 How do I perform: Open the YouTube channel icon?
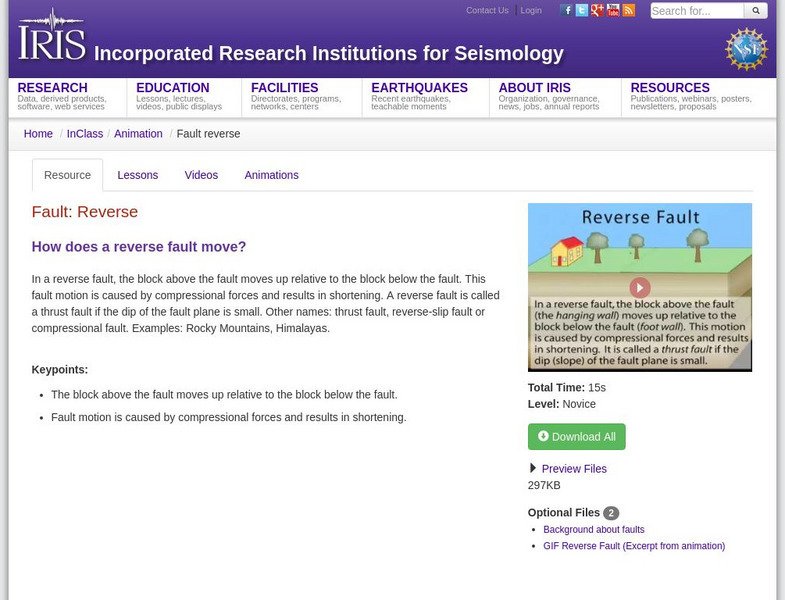click(x=613, y=10)
